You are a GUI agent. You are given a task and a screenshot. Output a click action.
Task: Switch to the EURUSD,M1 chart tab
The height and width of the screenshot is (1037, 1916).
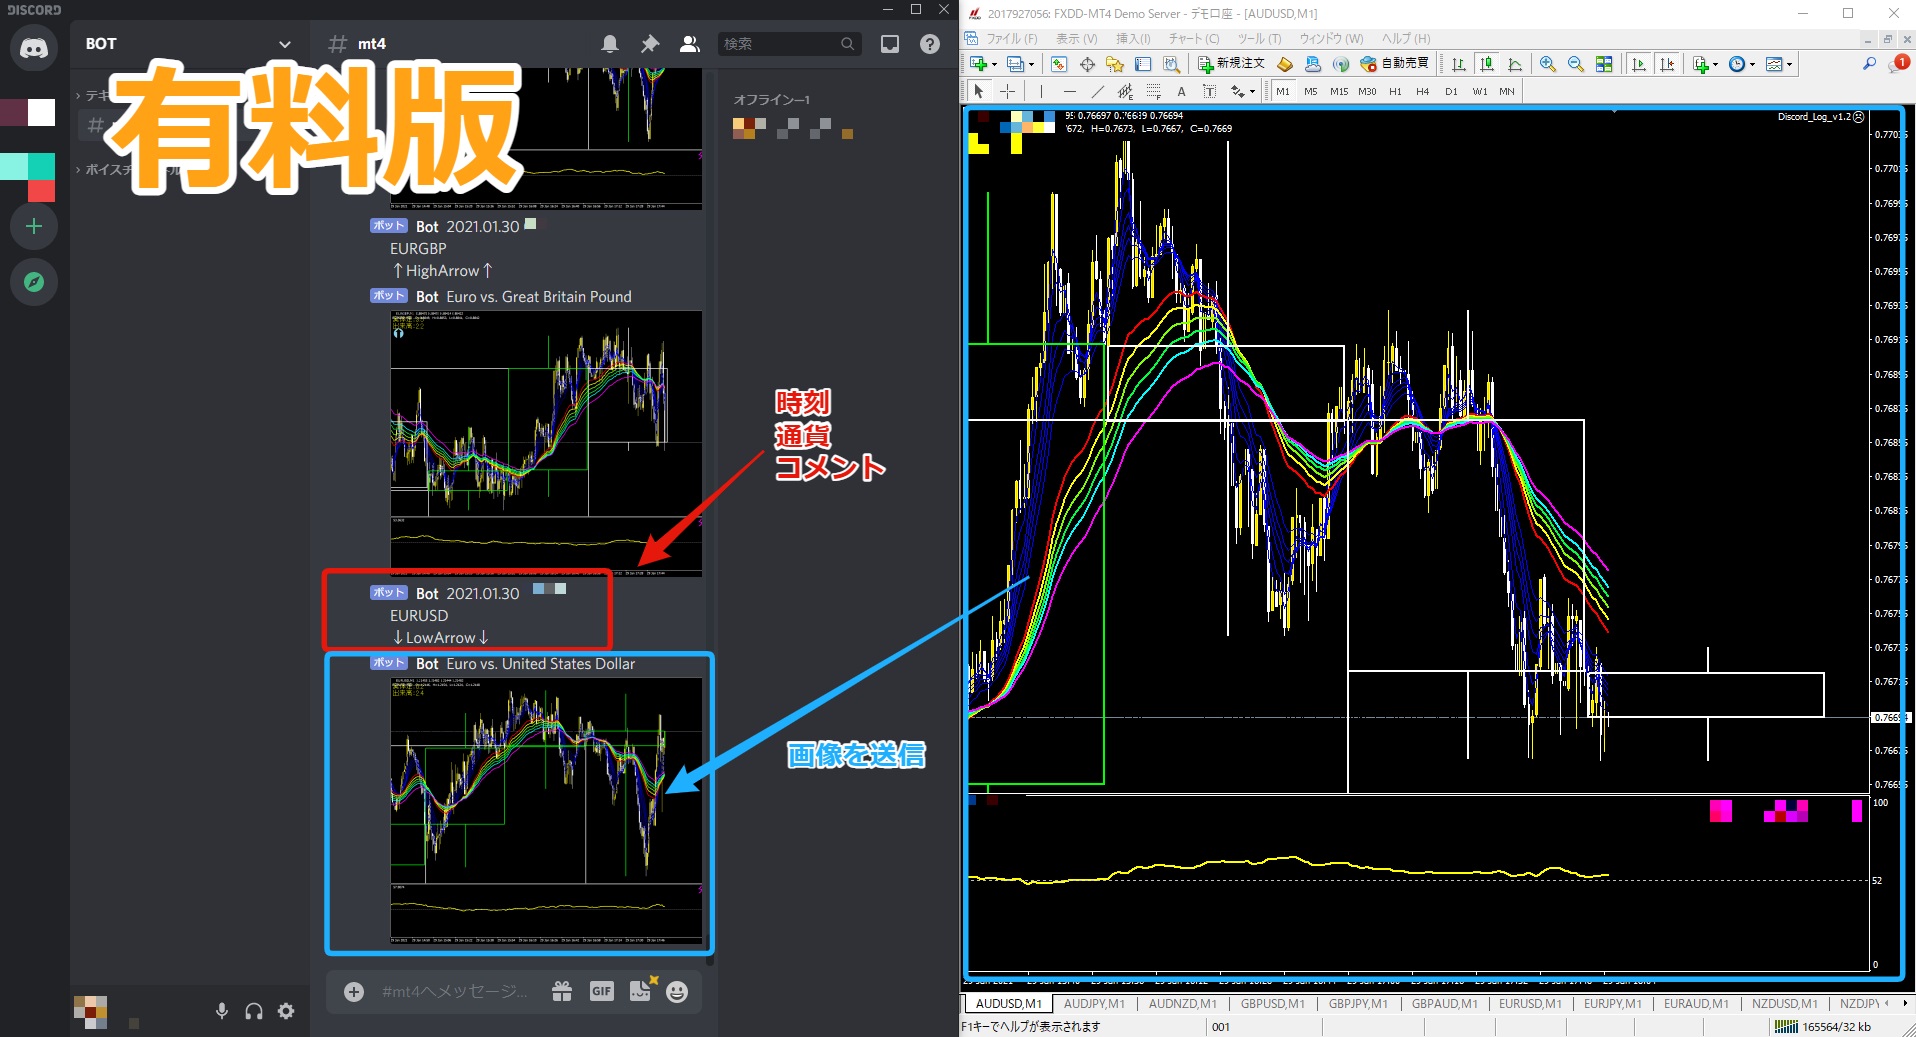(x=1530, y=1003)
